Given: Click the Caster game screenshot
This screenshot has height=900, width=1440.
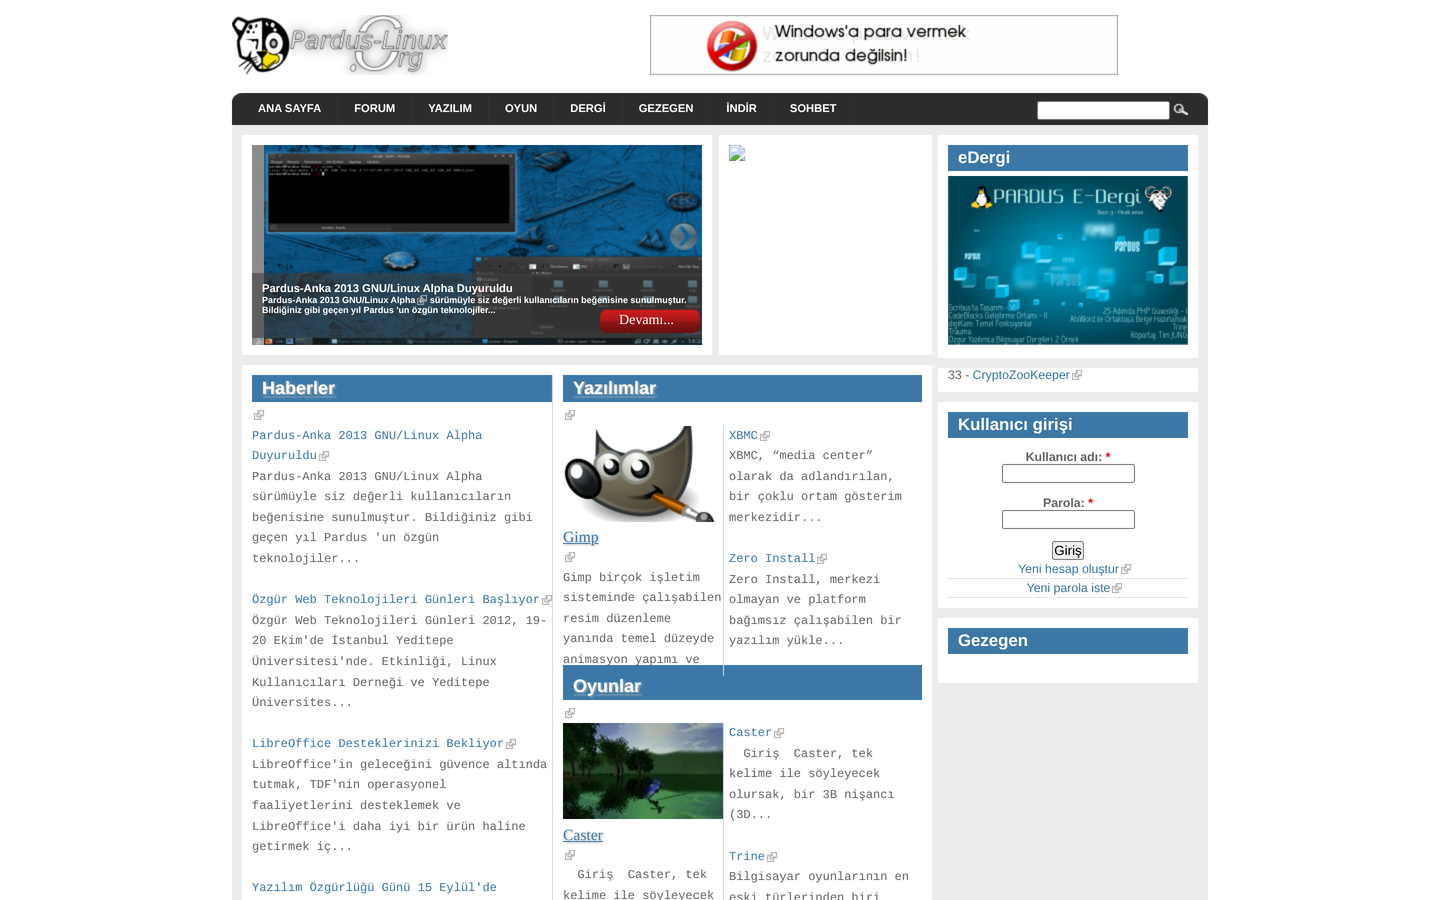Looking at the screenshot, I should [643, 771].
